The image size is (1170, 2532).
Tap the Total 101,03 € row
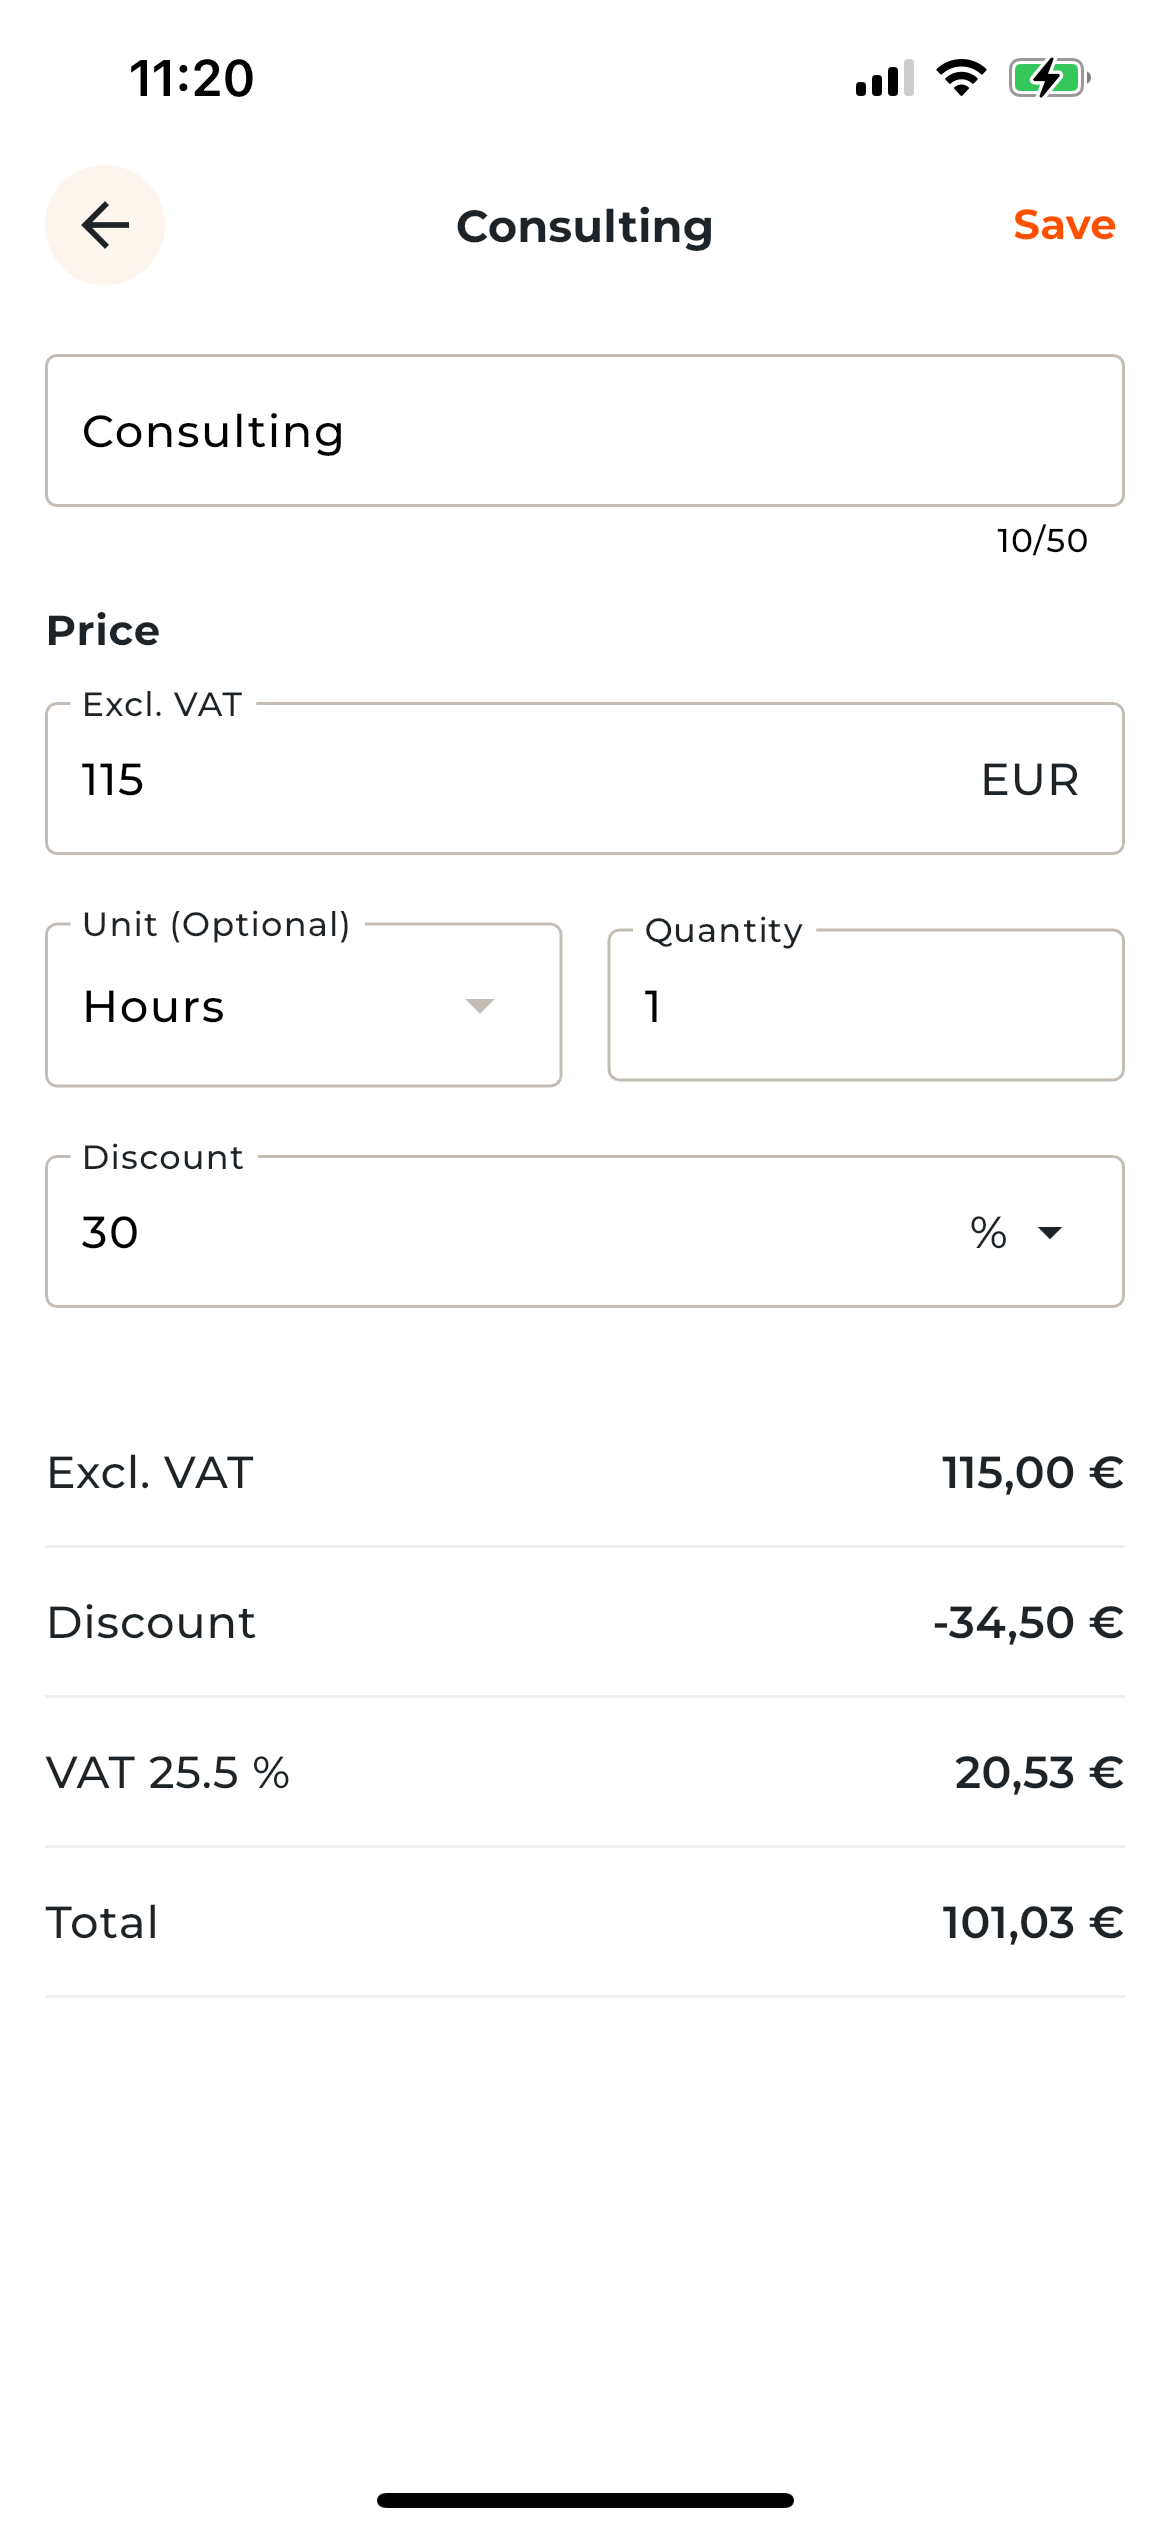pos(584,1923)
